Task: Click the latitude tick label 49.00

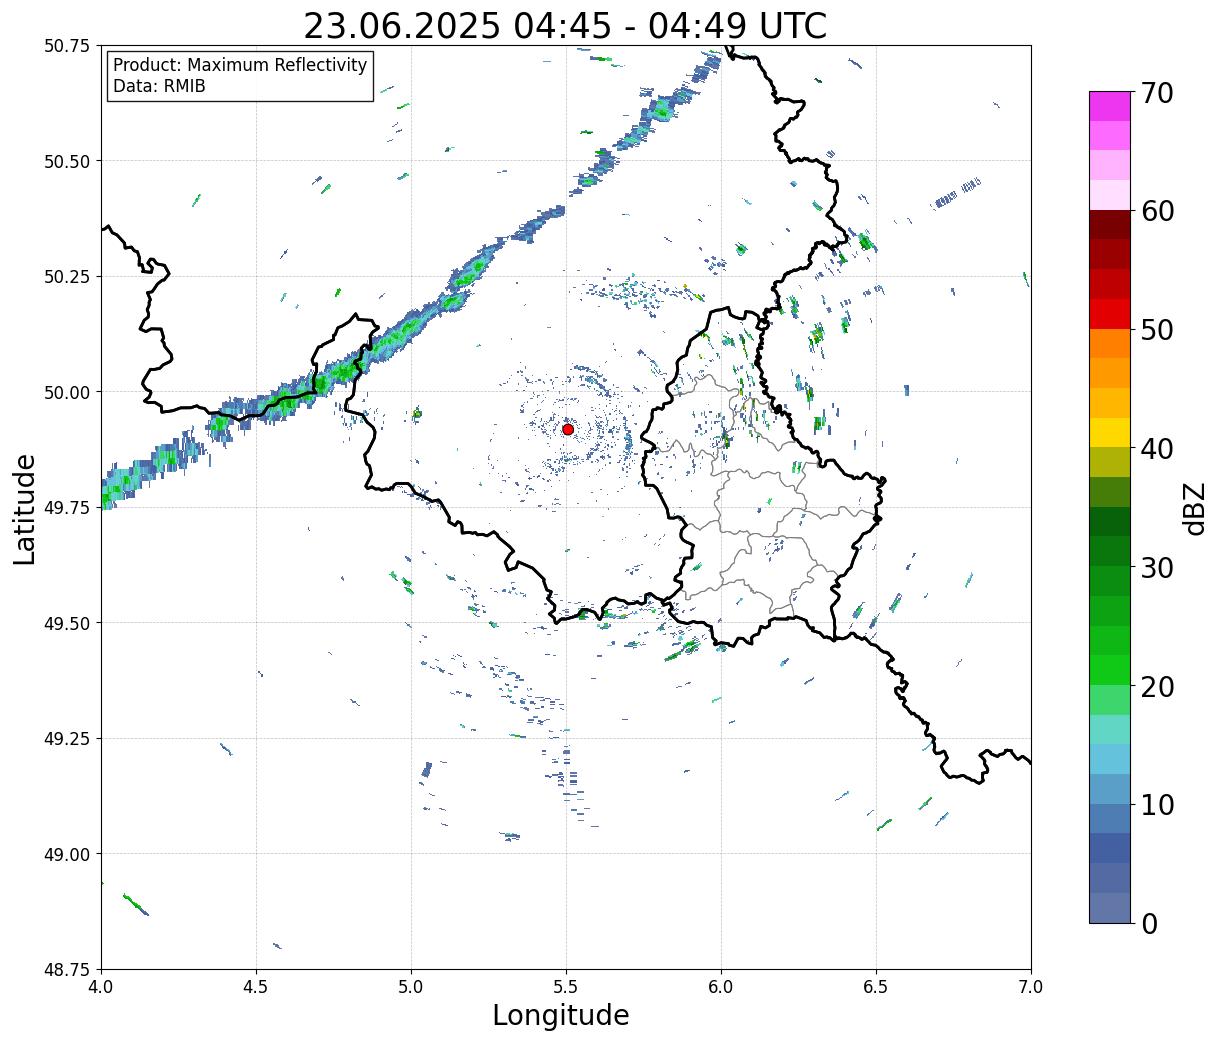Action: 67,854
